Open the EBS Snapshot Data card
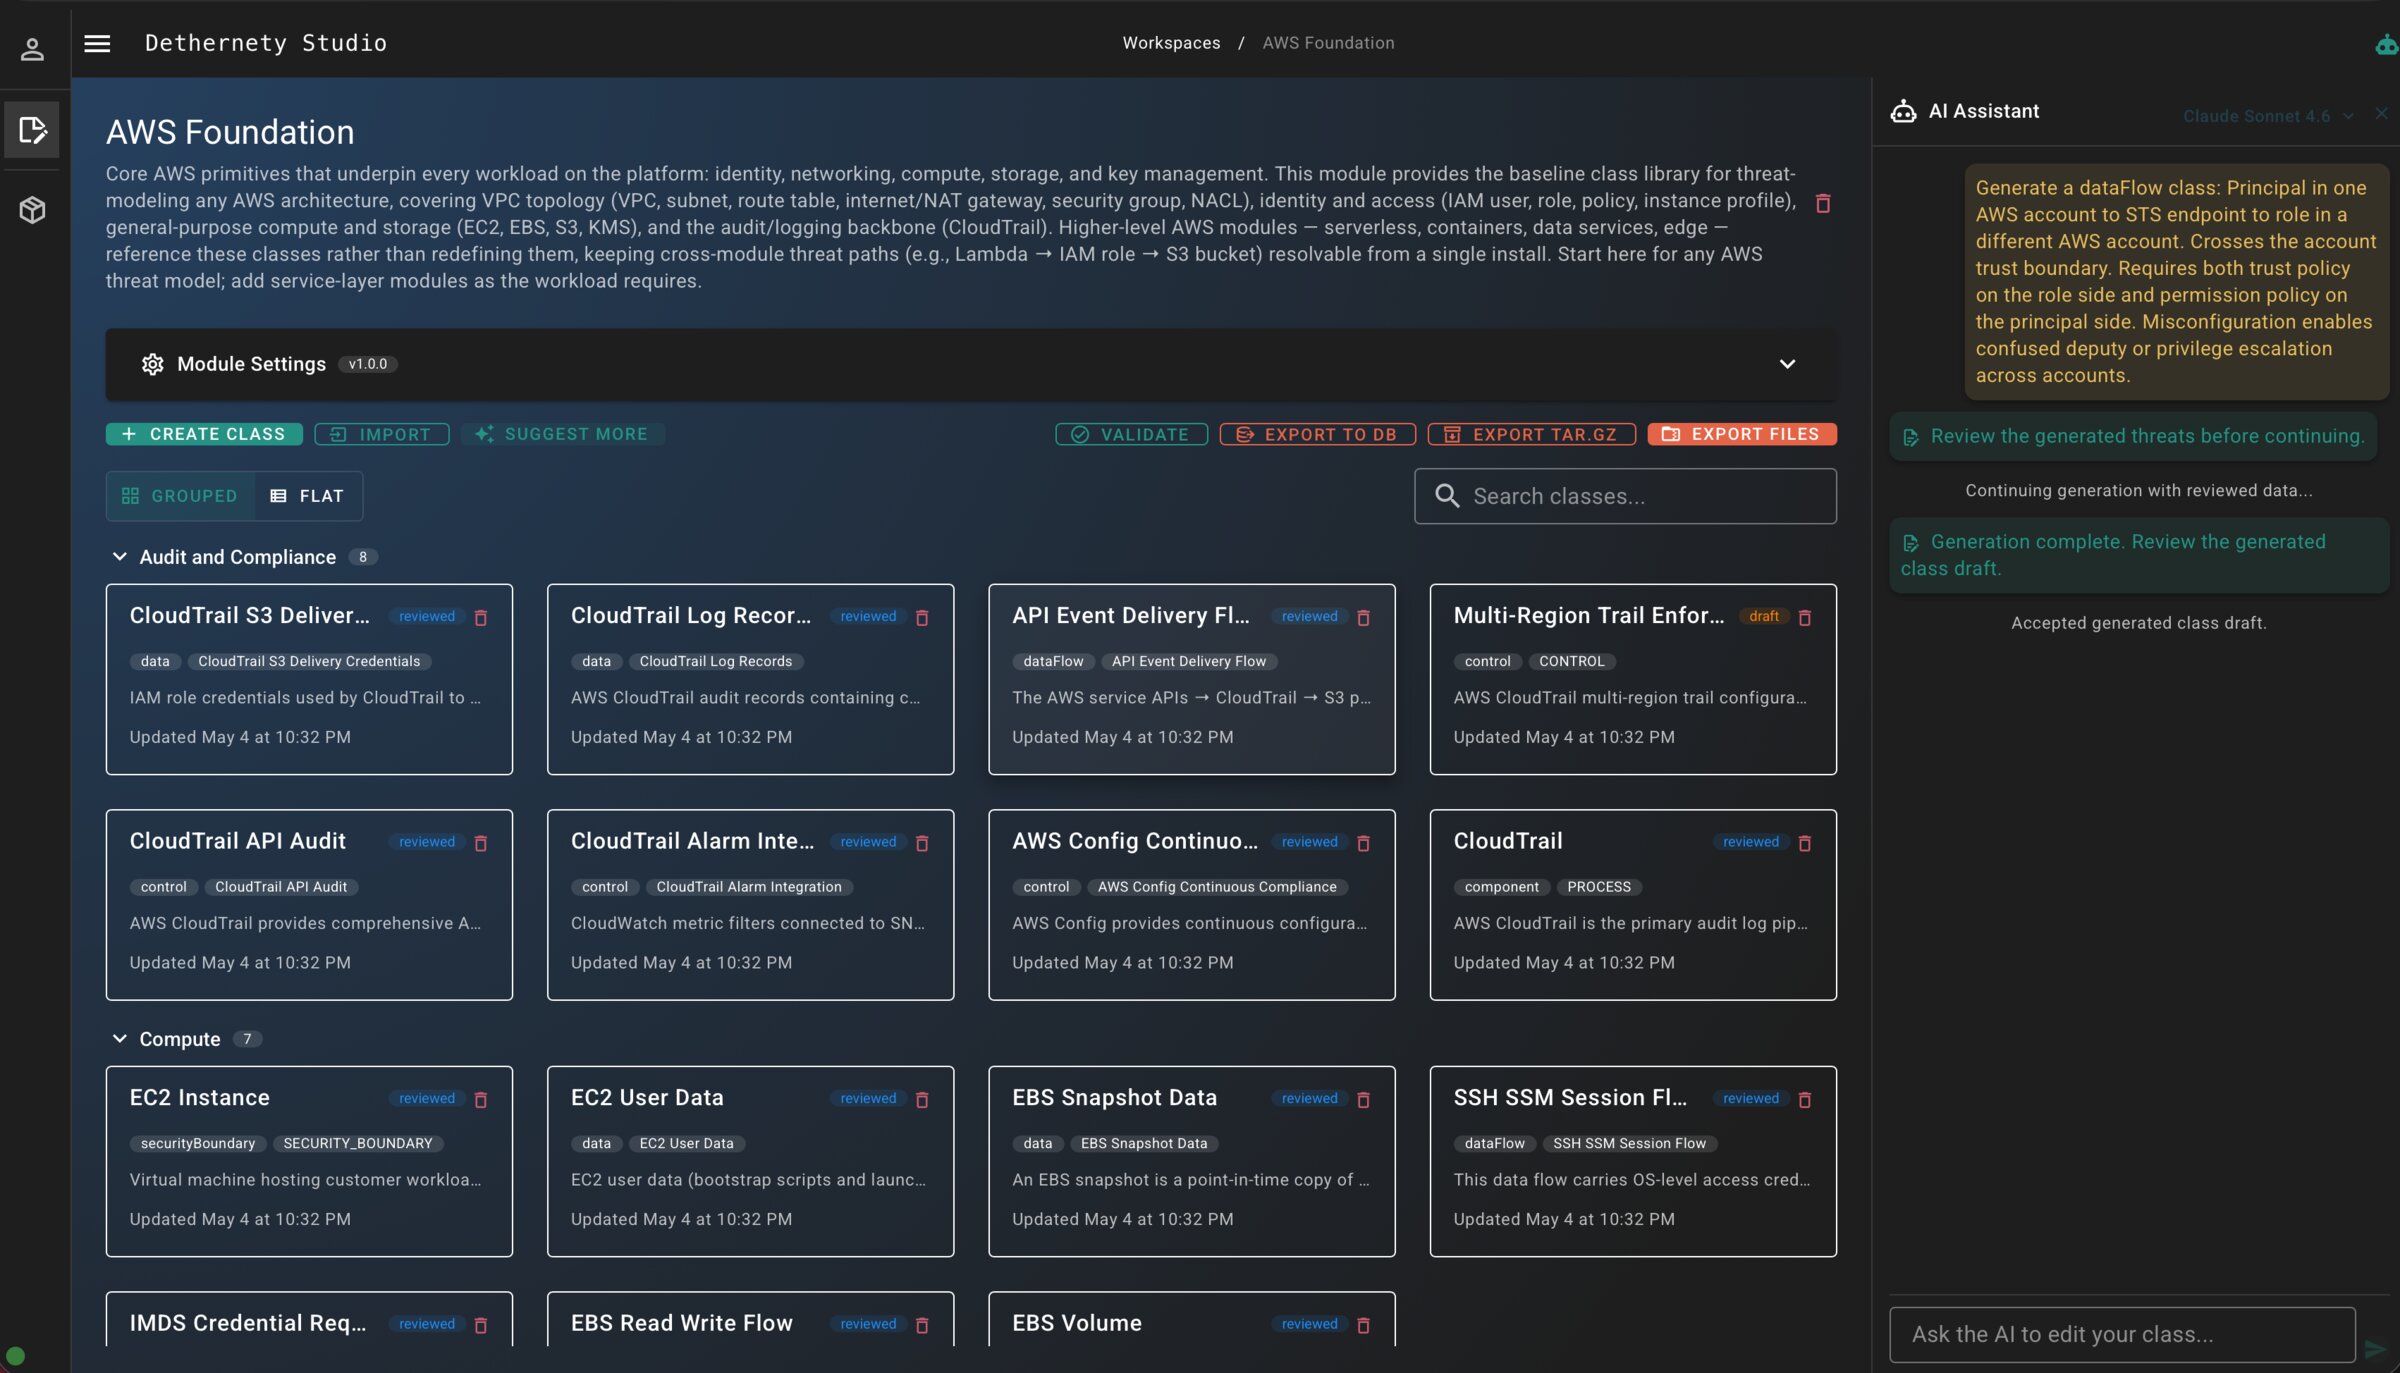This screenshot has width=2400, height=1373. click(x=1191, y=1161)
